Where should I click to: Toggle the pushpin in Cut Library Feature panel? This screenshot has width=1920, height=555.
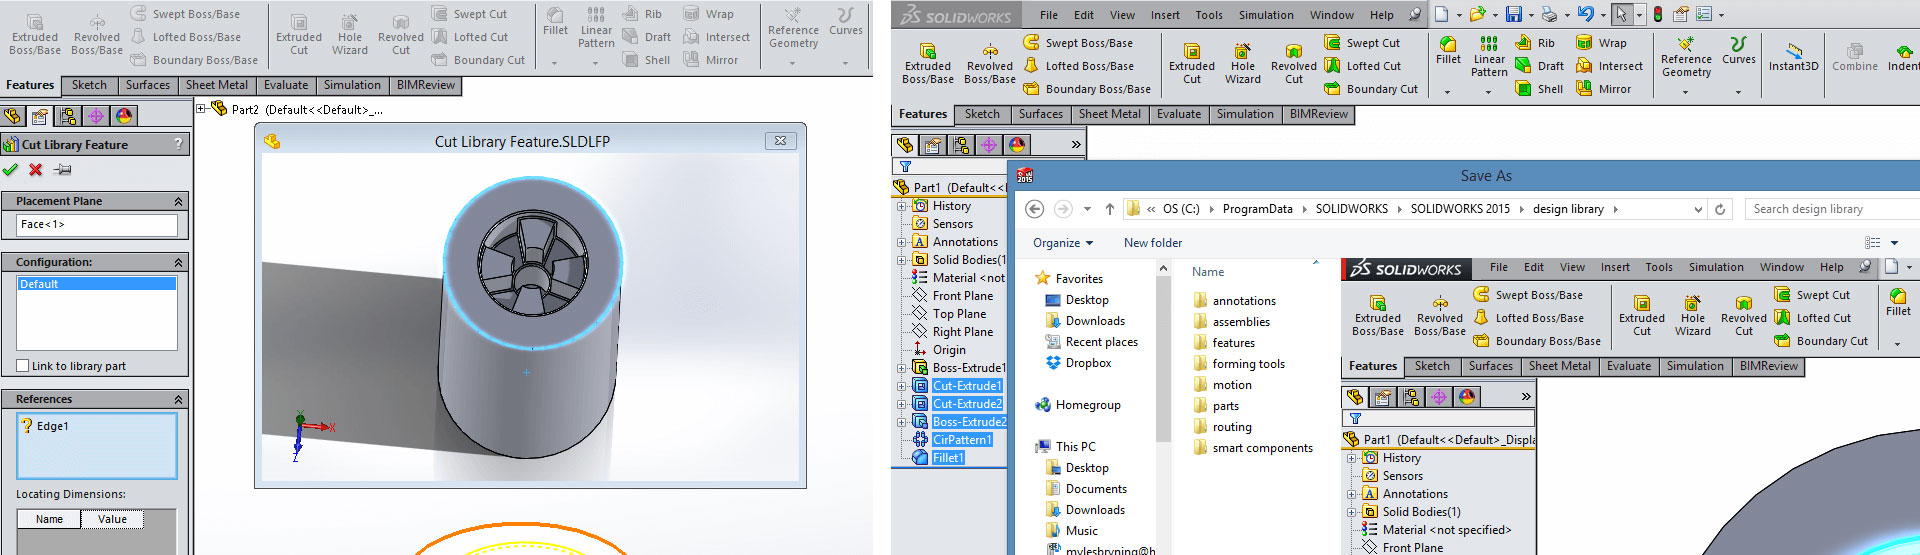click(62, 170)
